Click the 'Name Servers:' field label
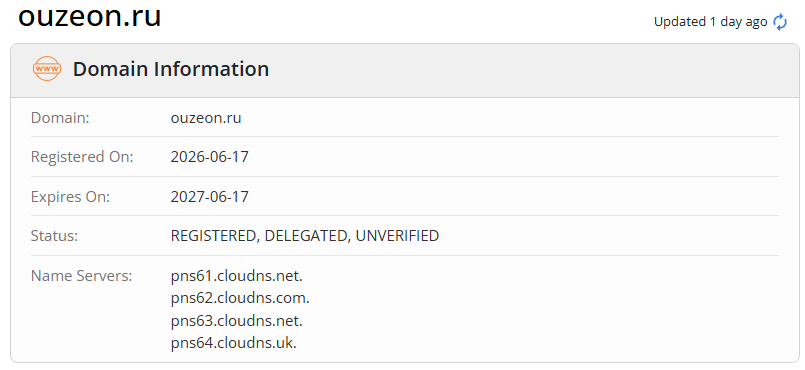Viewport: 805px width, 370px height. click(x=82, y=276)
